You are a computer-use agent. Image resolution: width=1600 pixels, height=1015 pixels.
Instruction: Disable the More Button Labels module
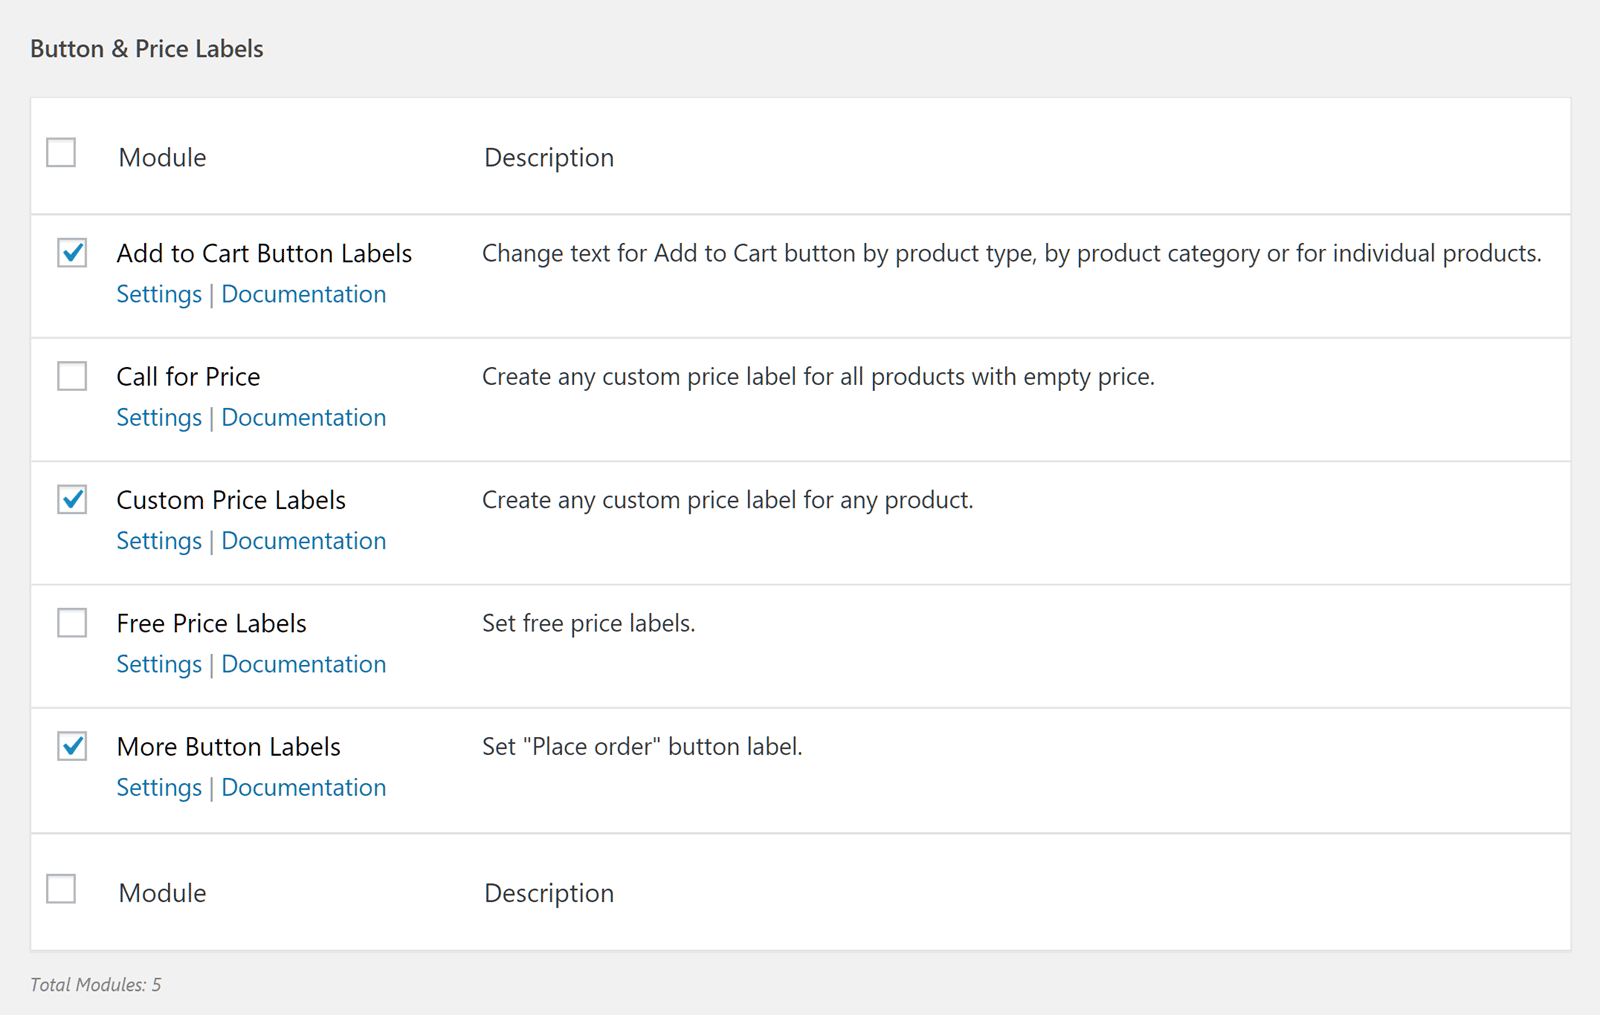point(71,746)
